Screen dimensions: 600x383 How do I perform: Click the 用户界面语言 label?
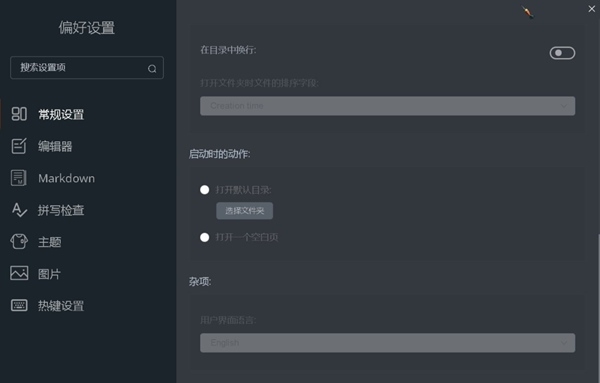tap(228, 320)
